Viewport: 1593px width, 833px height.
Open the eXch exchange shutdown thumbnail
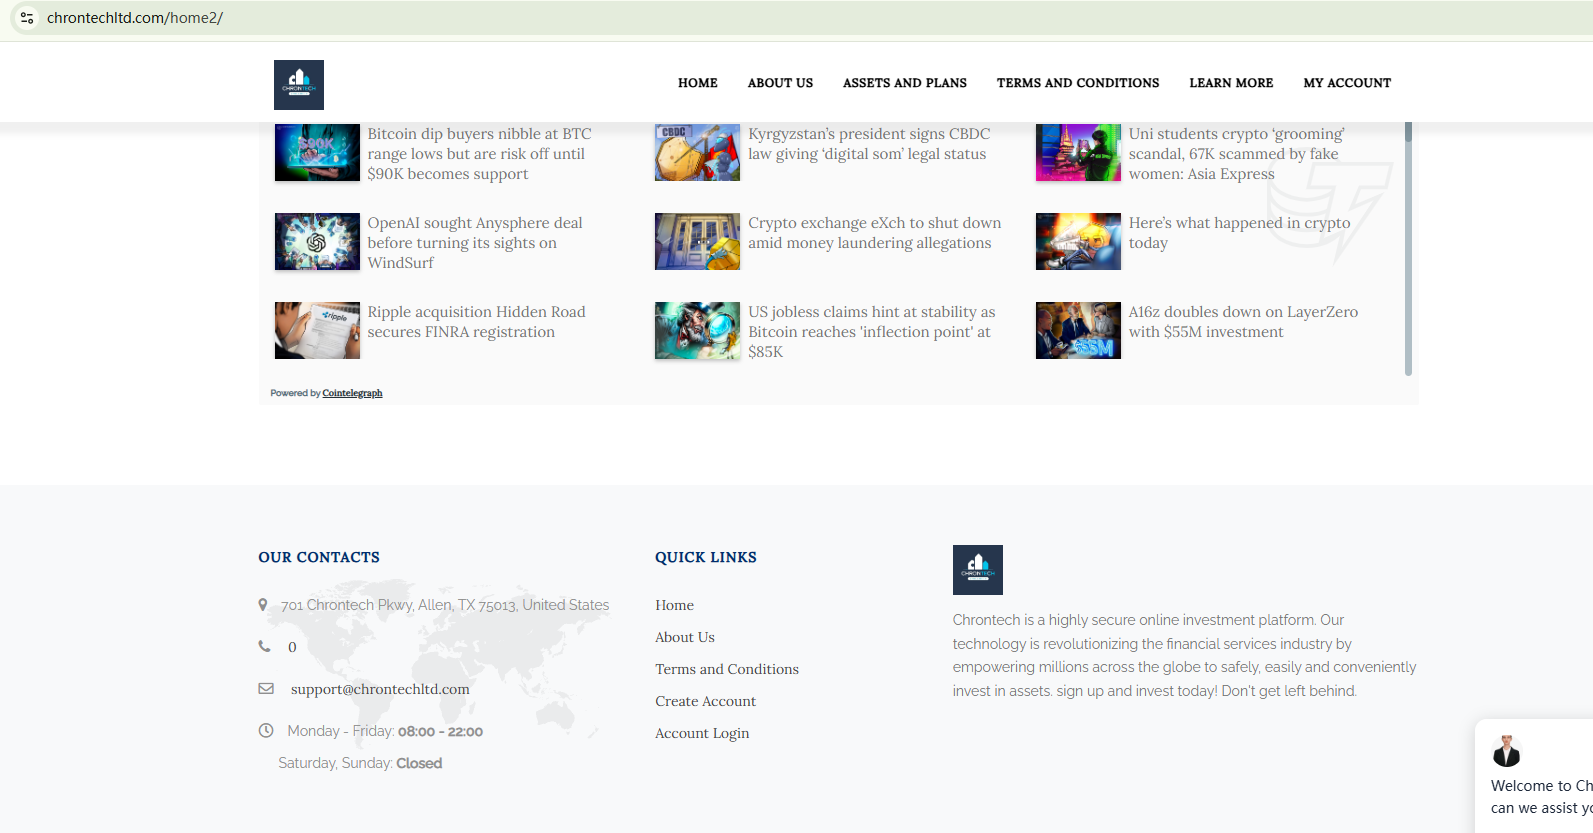(697, 241)
